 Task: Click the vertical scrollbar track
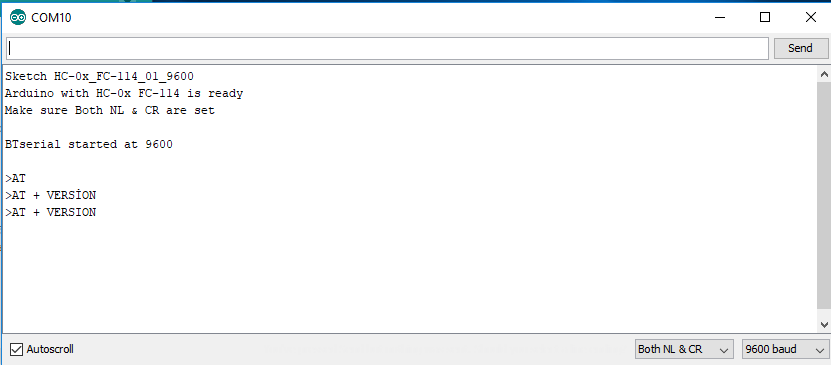[x=824, y=199]
